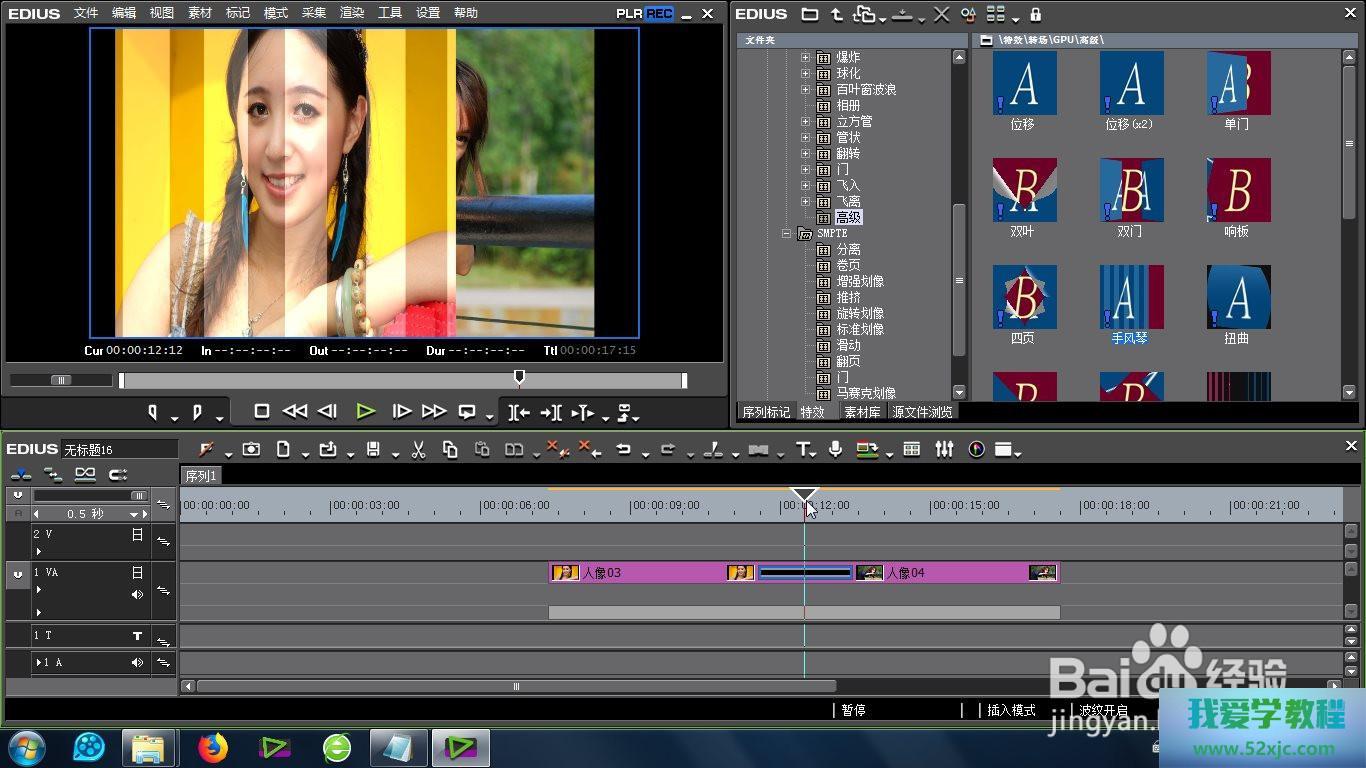Open the 渲染 menu in menu bar
The height and width of the screenshot is (768, 1366).
pos(352,13)
